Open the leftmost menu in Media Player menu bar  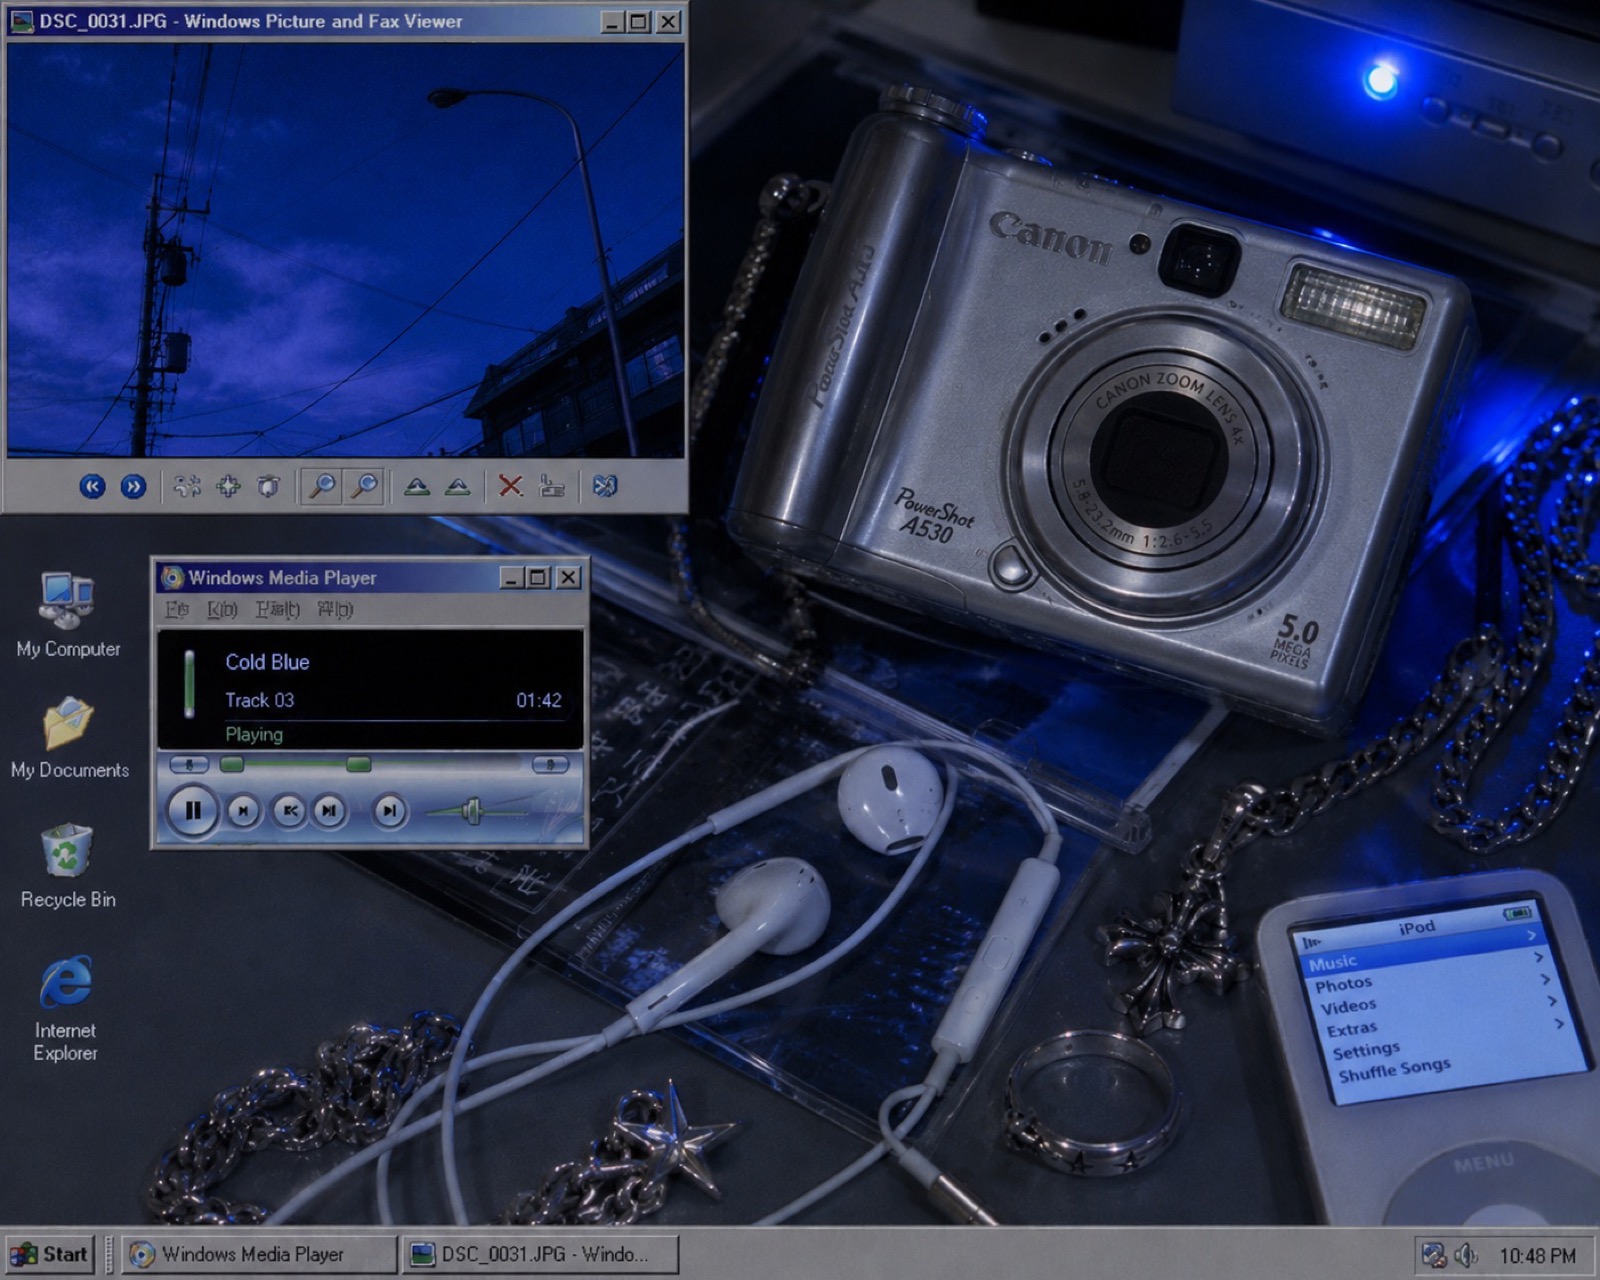tap(177, 609)
